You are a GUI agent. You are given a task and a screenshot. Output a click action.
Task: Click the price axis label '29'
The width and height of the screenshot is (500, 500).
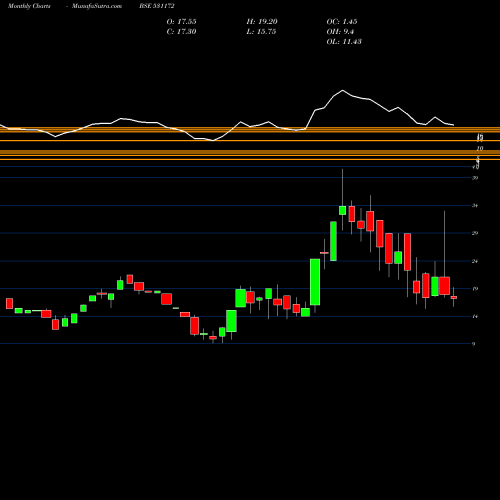click(x=475, y=233)
